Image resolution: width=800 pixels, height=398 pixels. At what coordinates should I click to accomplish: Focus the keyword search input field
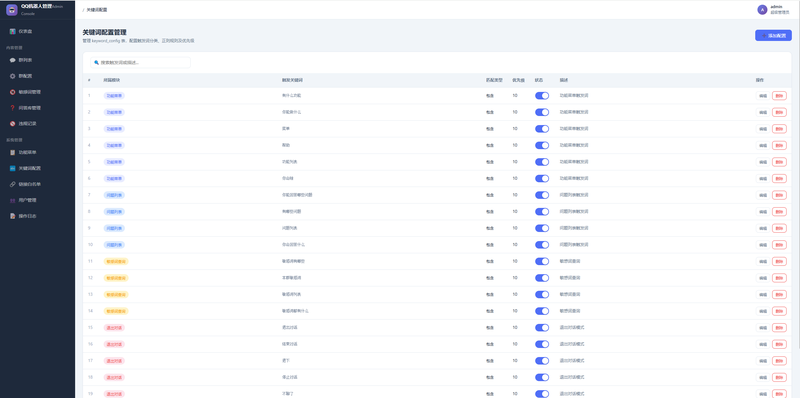click(x=140, y=63)
